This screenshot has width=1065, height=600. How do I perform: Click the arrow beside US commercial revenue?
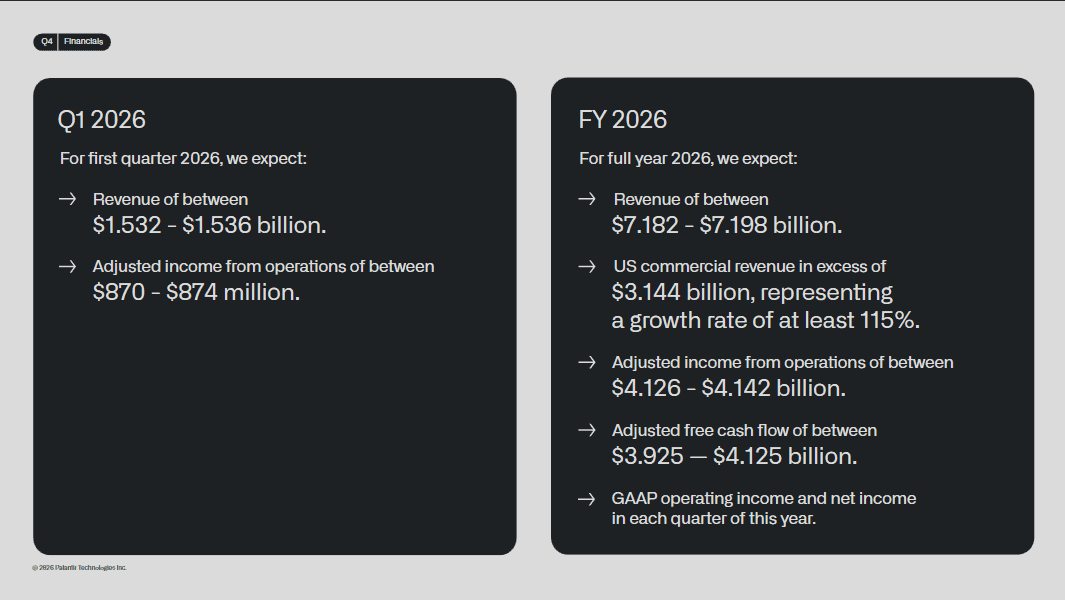tap(588, 267)
